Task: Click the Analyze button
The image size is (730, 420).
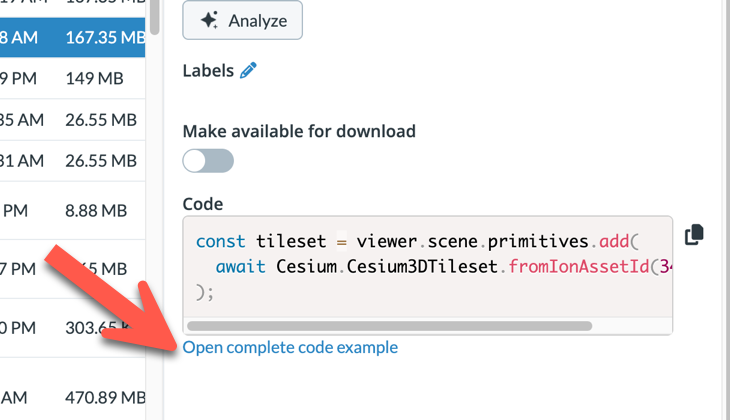Action: [x=242, y=20]
